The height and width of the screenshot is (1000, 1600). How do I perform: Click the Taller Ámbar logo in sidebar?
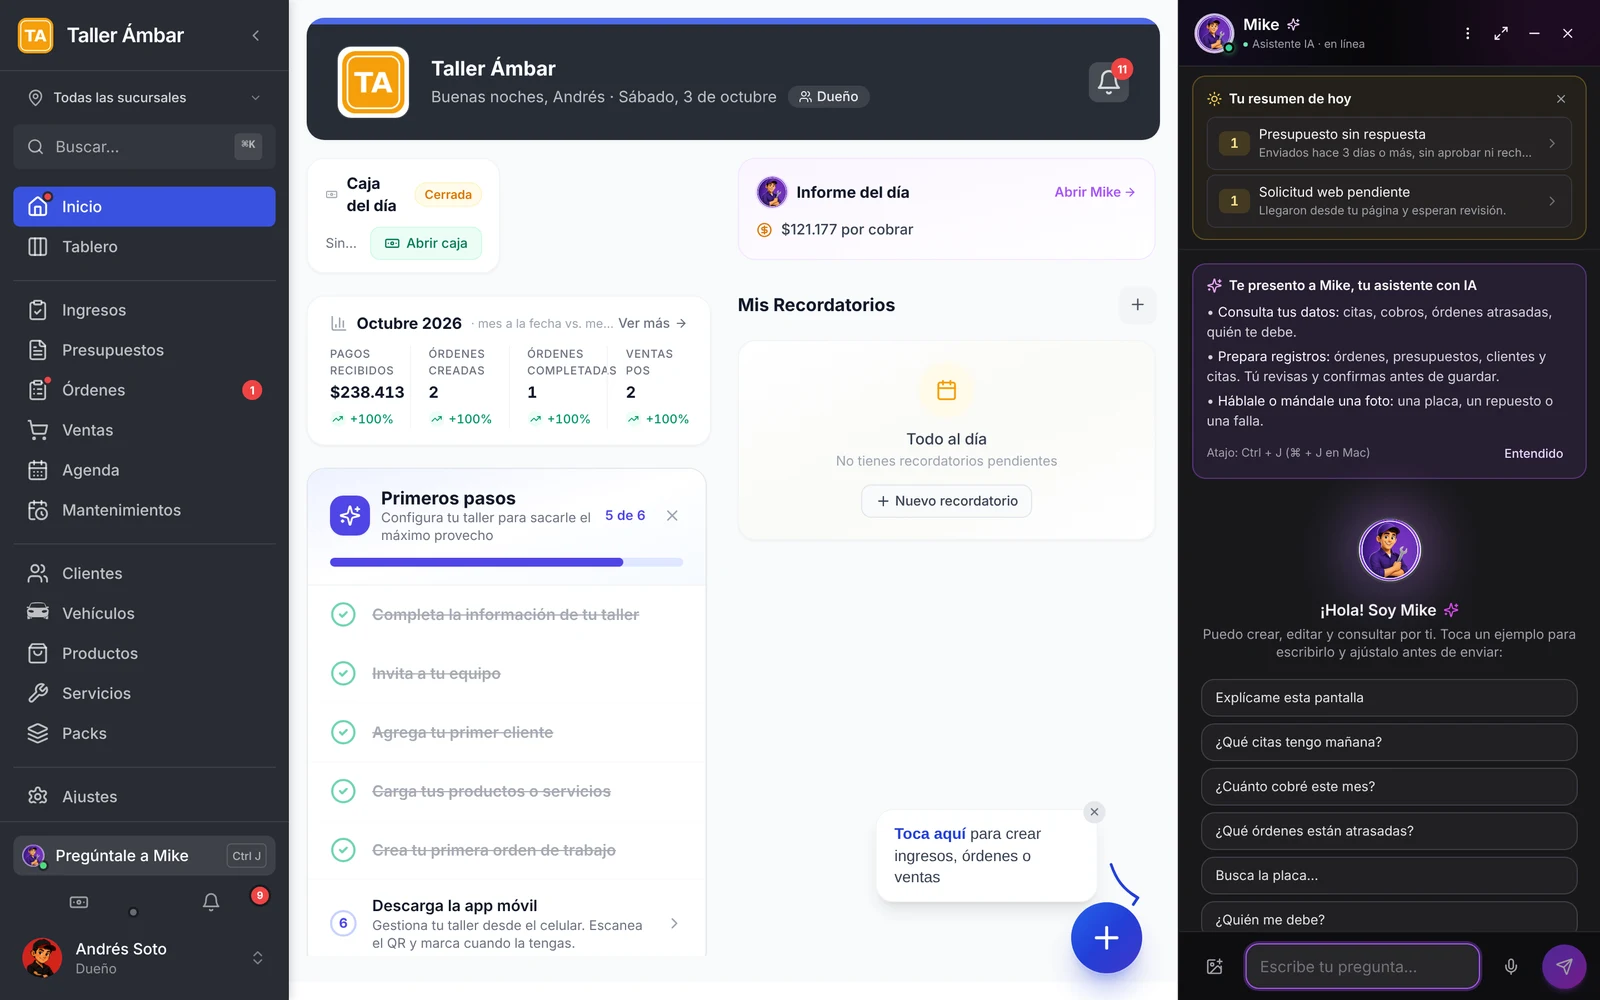36,35
